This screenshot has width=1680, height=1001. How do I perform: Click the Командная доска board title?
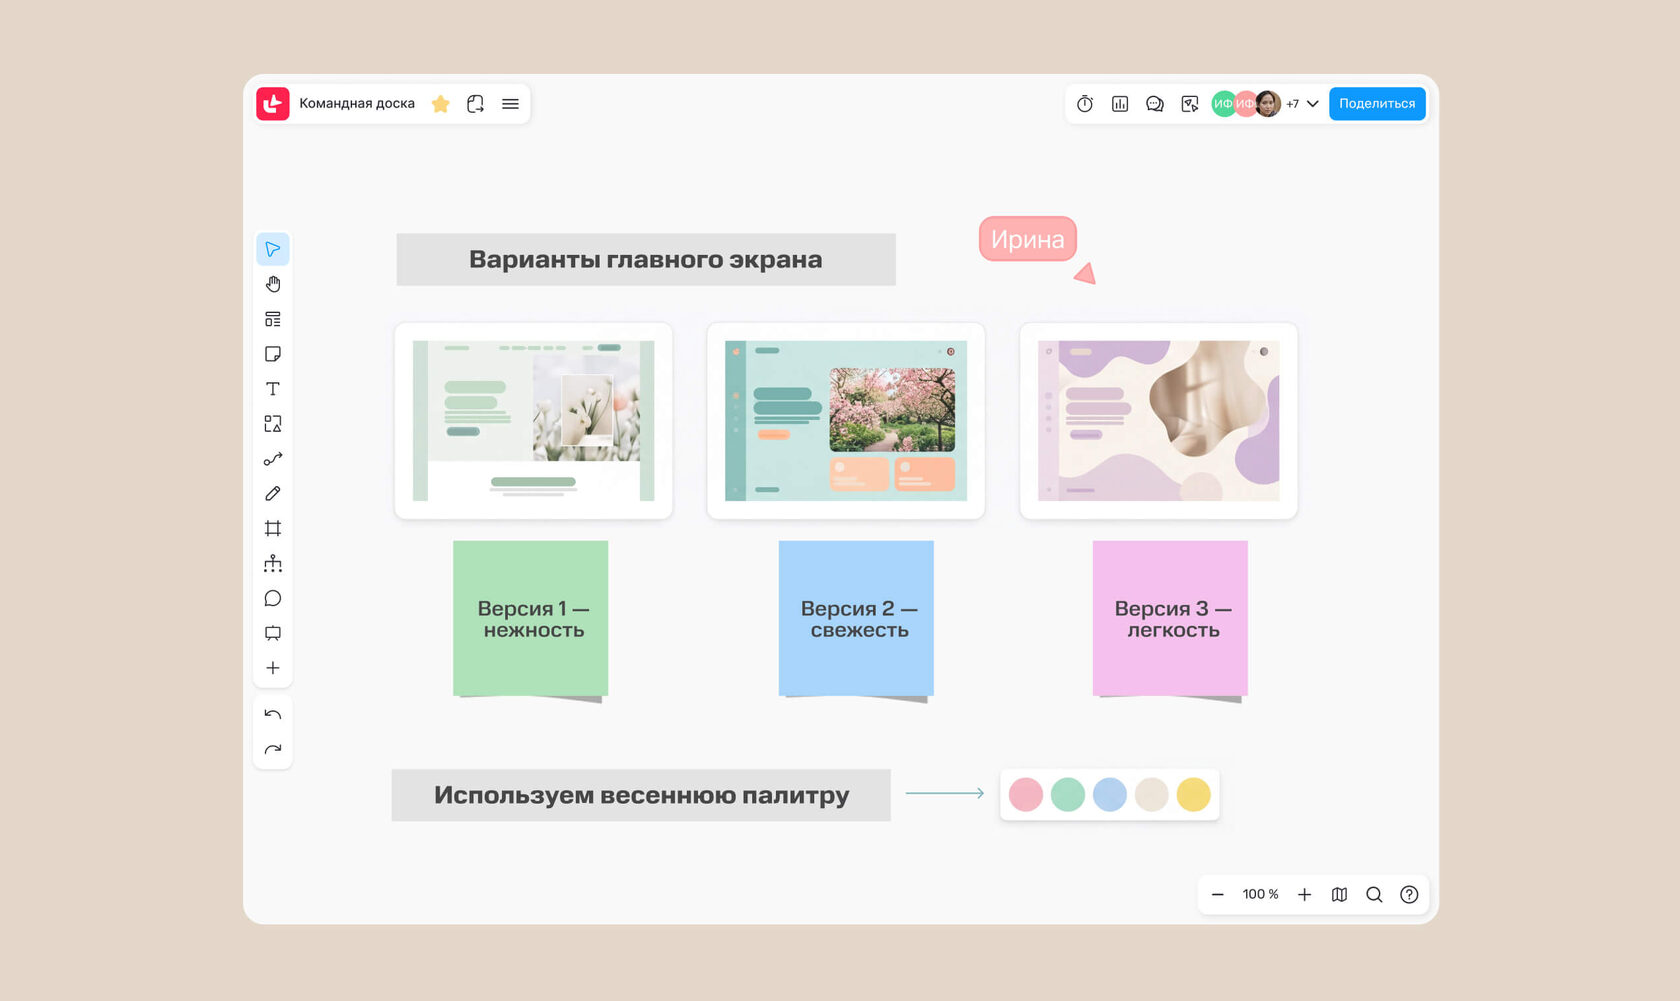357,104
